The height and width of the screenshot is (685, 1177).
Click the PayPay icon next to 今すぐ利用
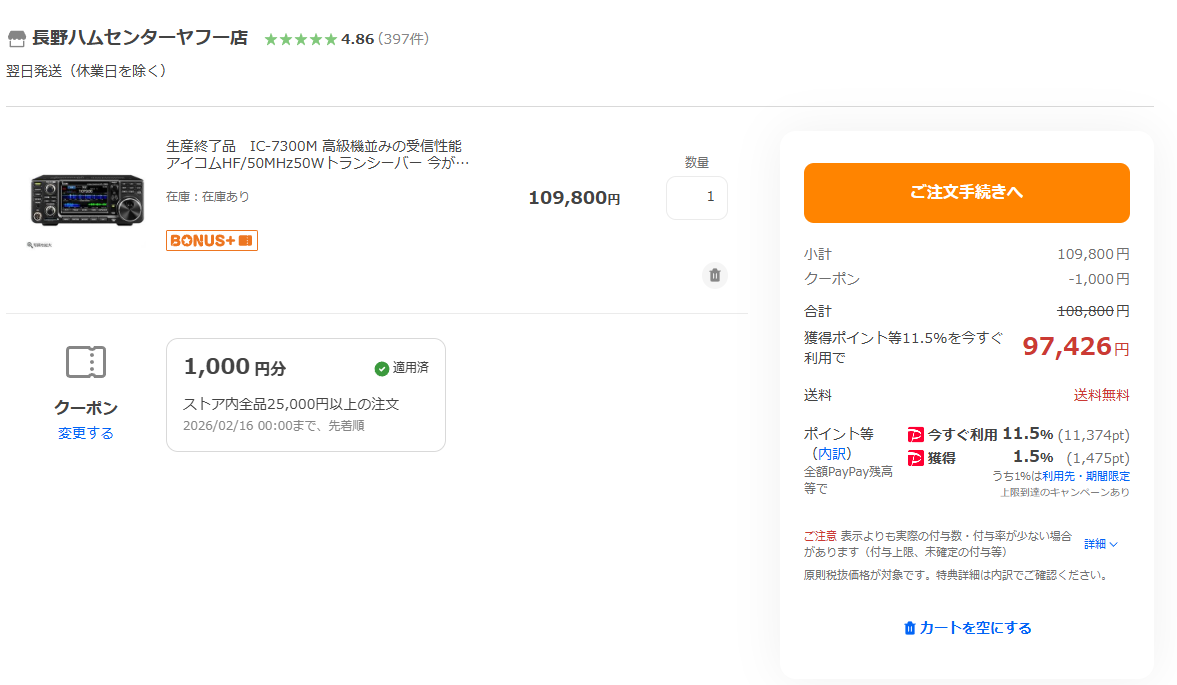[x=915, y=435]
